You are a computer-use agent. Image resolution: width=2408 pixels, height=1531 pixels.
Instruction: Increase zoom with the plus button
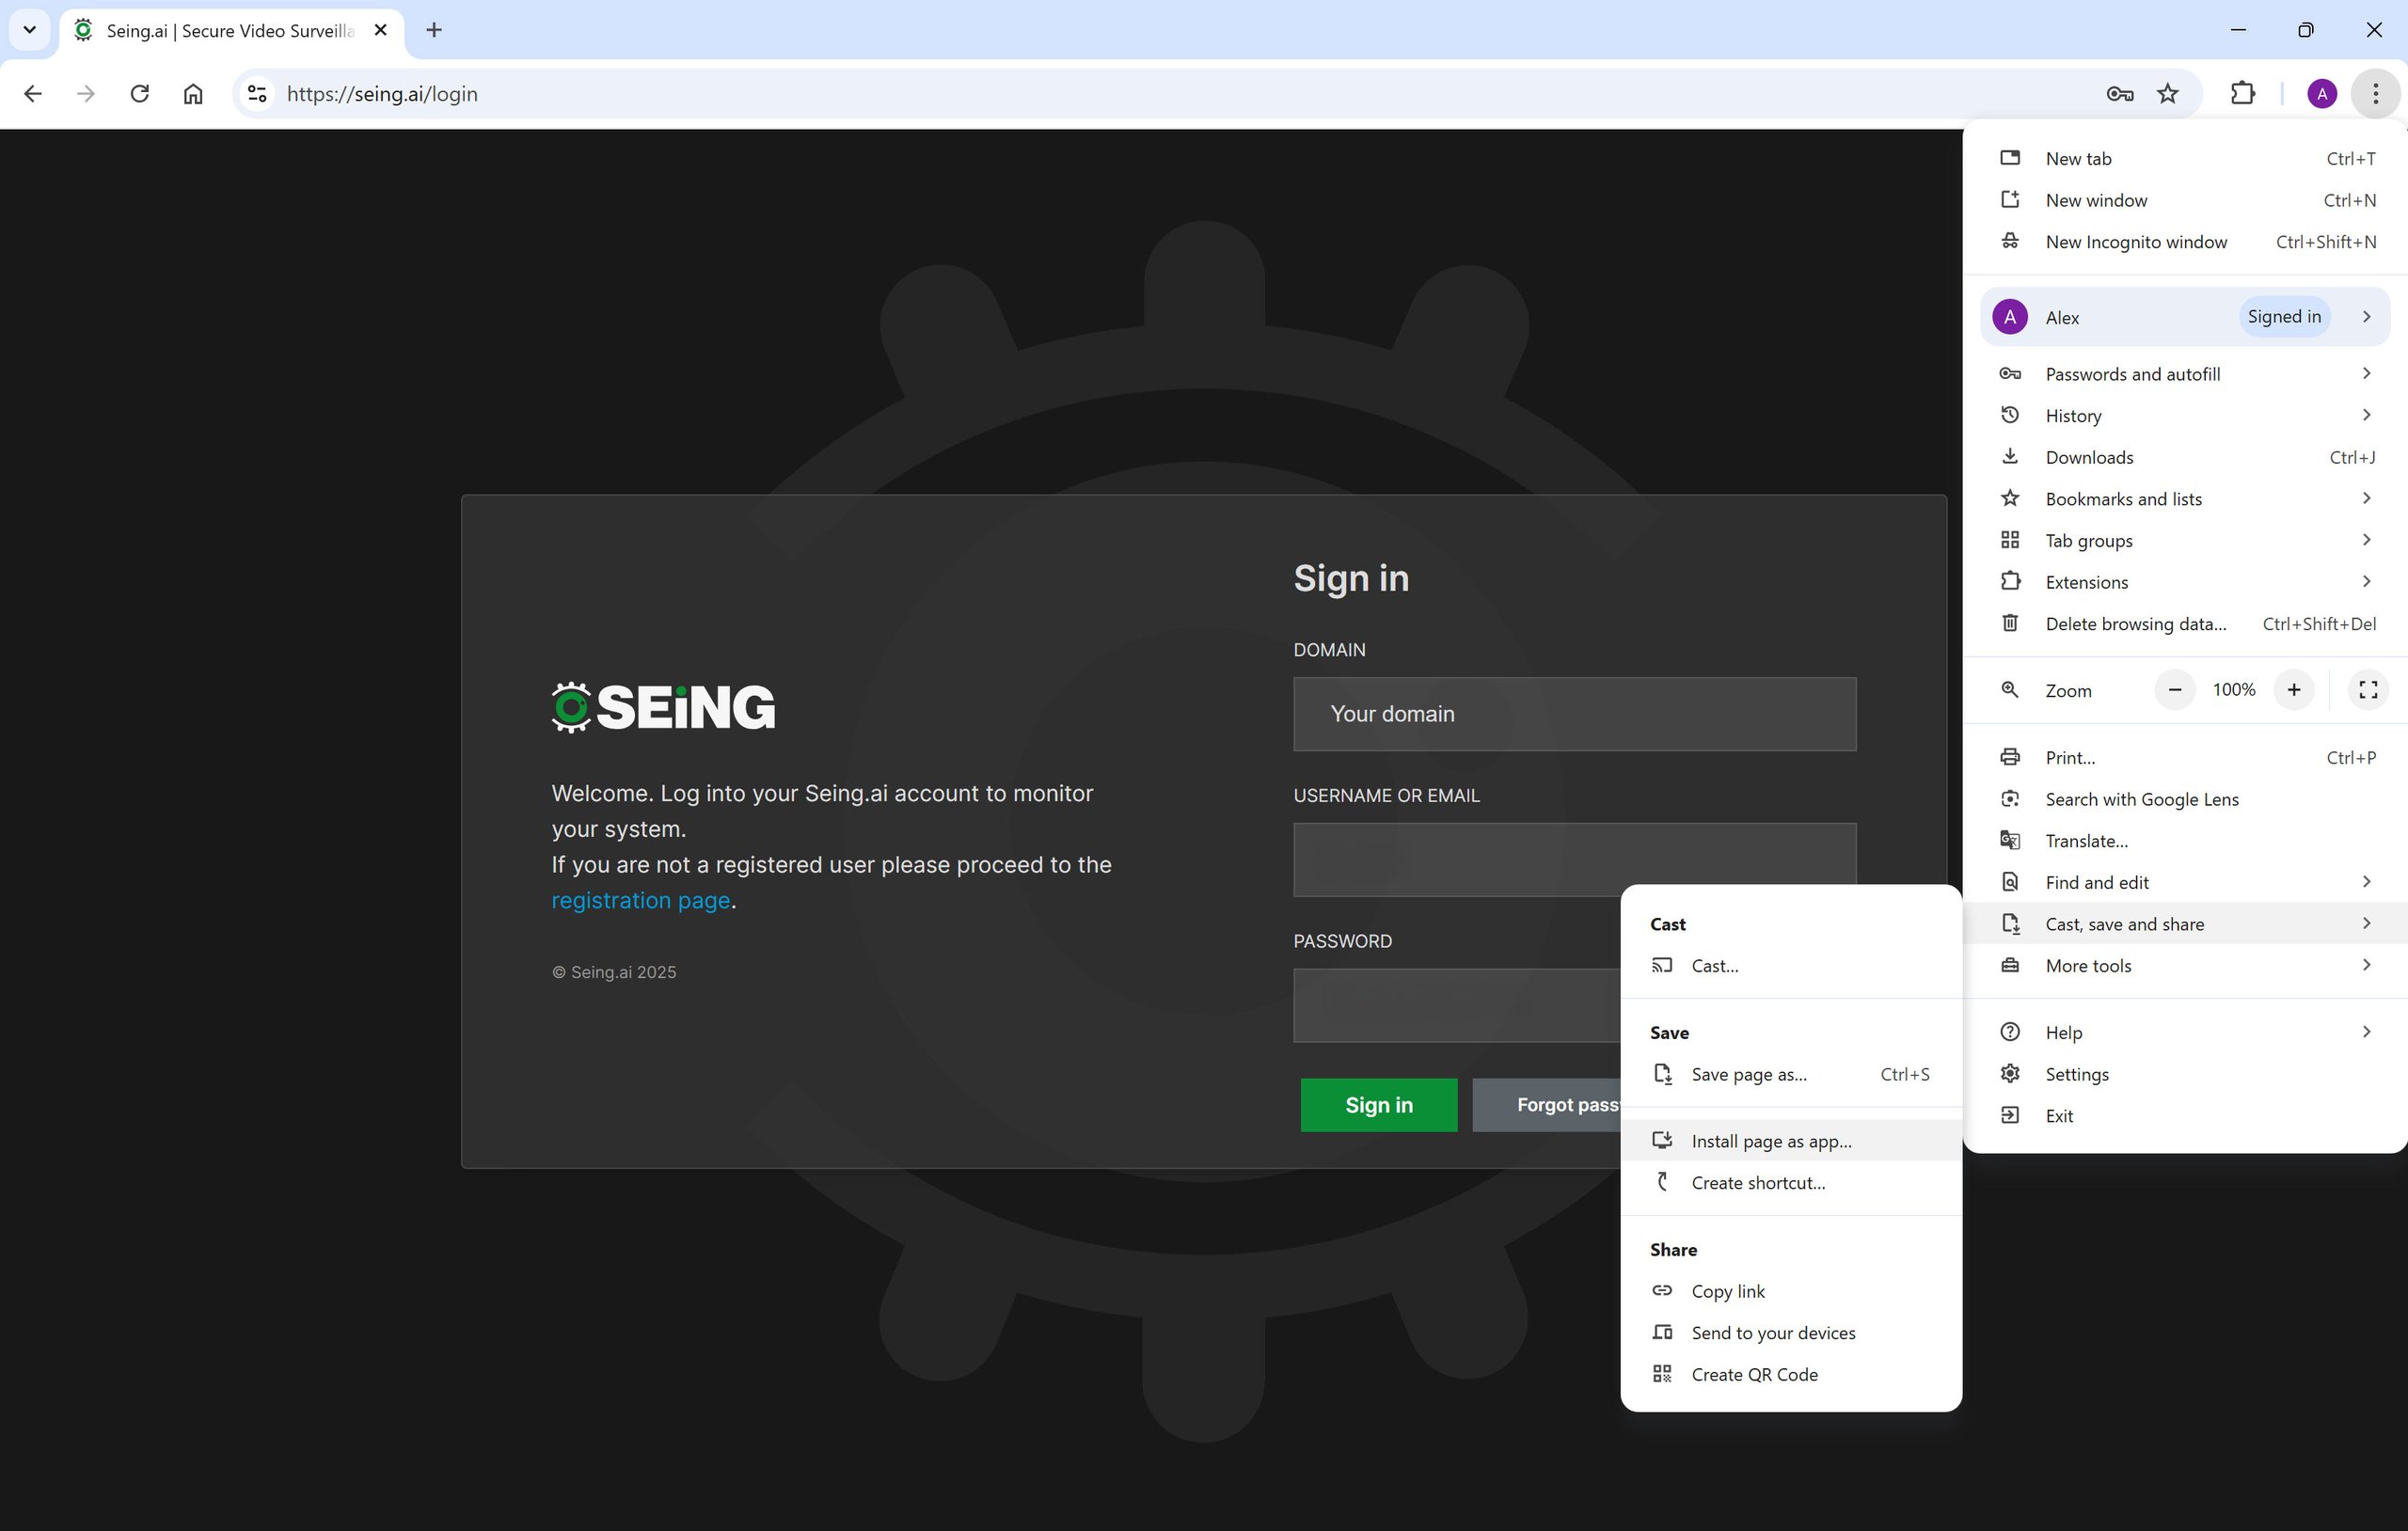pos(2293,690)
